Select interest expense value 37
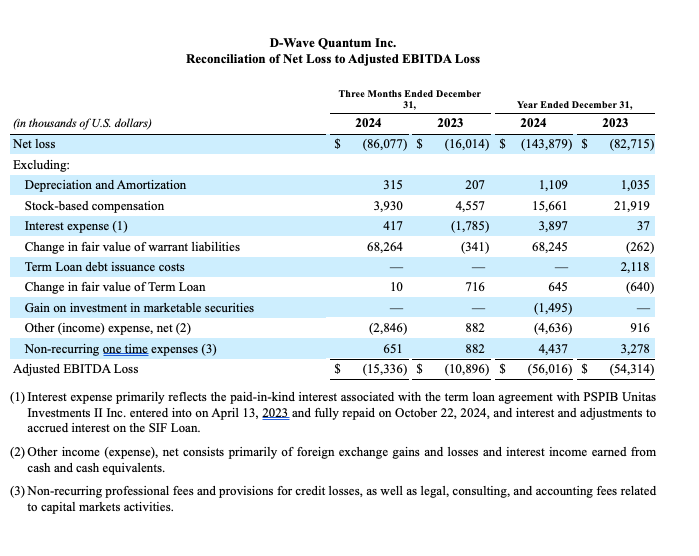This screenshot has width=699, height=556. click(643, 226)
